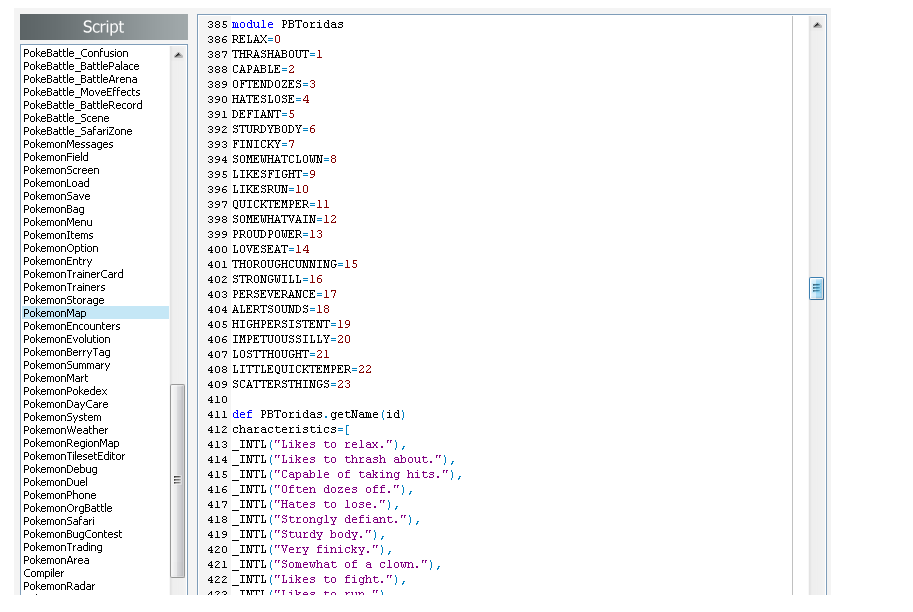Choose PokemonBerryTag script
This screenshot has height=612, width=913.
click(x=66, y=352)
